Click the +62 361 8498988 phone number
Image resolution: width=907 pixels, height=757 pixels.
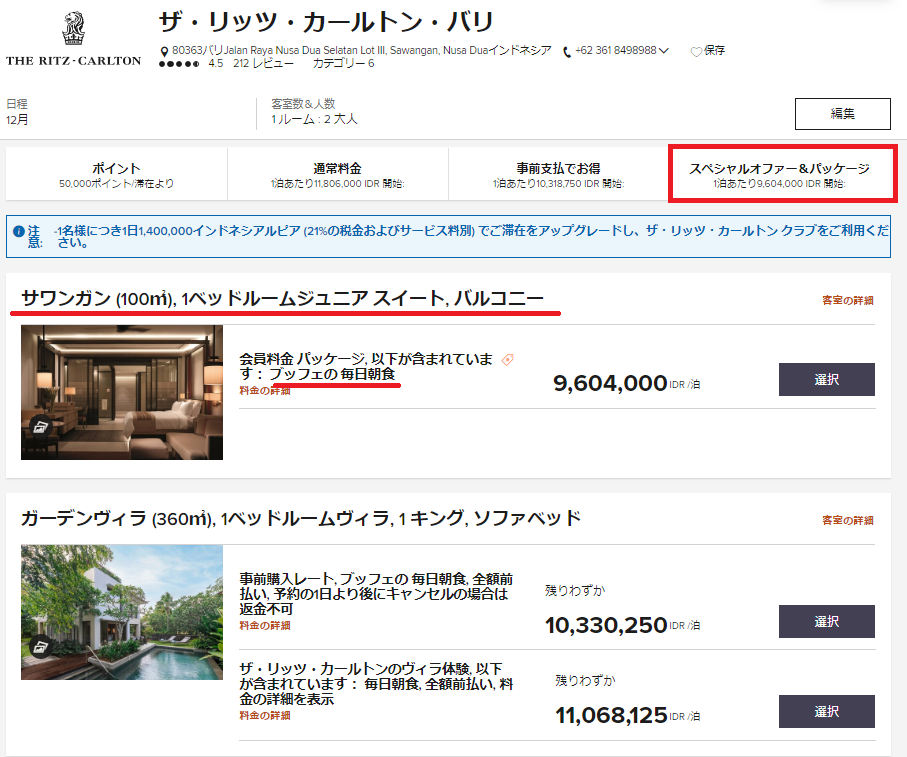tap(616, 50)
